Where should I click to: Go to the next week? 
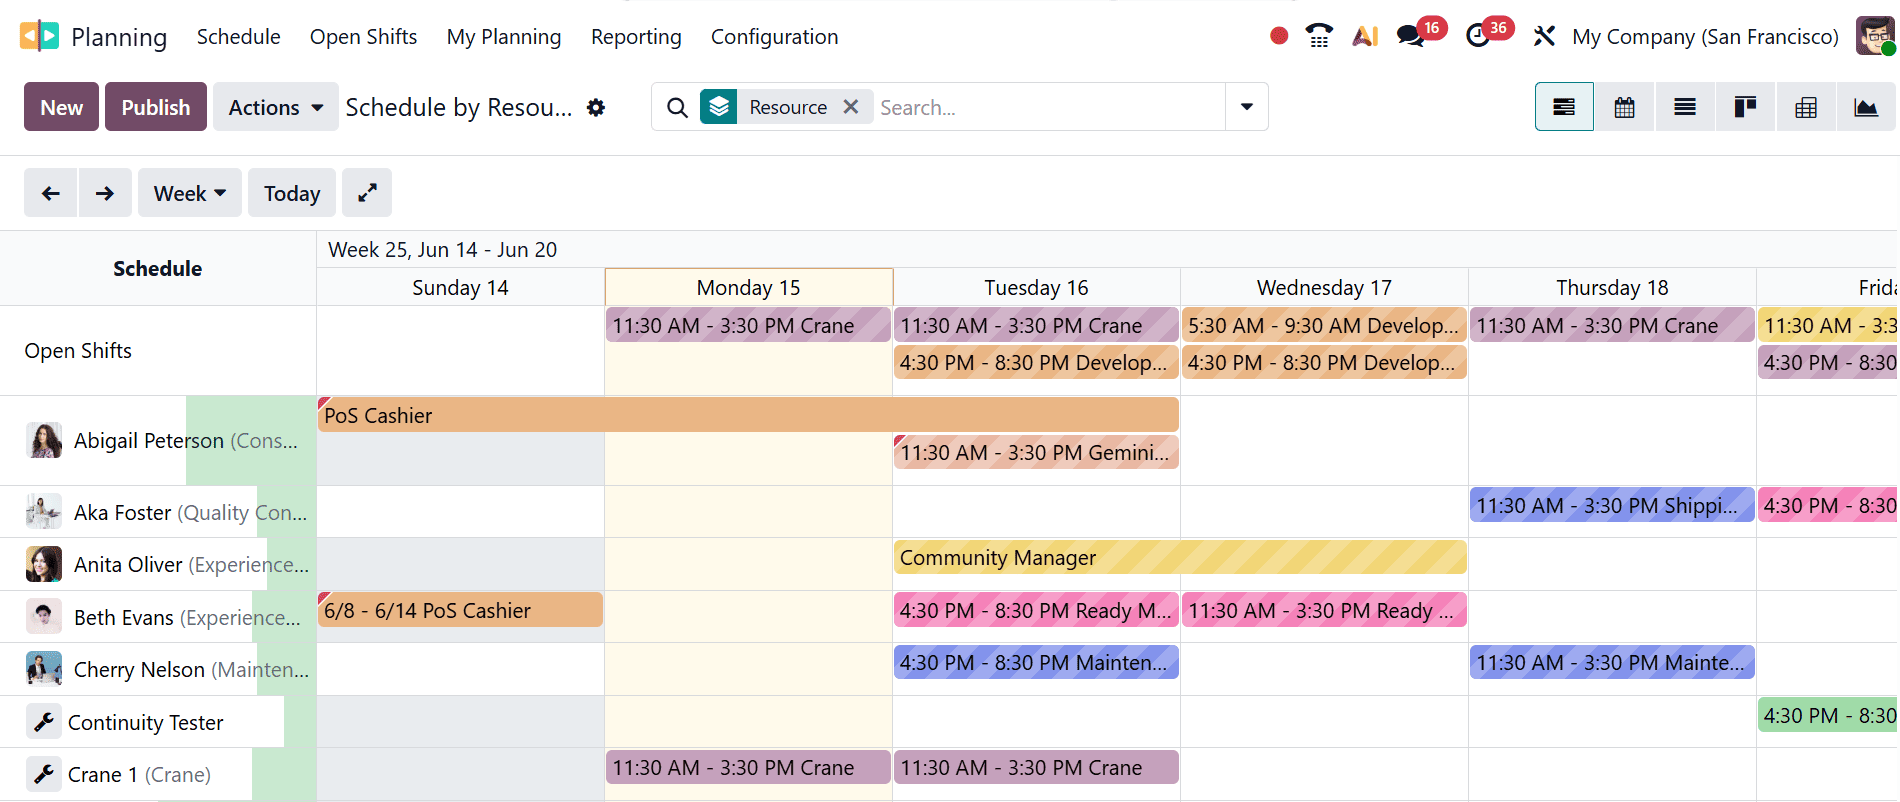coord(105,193)
